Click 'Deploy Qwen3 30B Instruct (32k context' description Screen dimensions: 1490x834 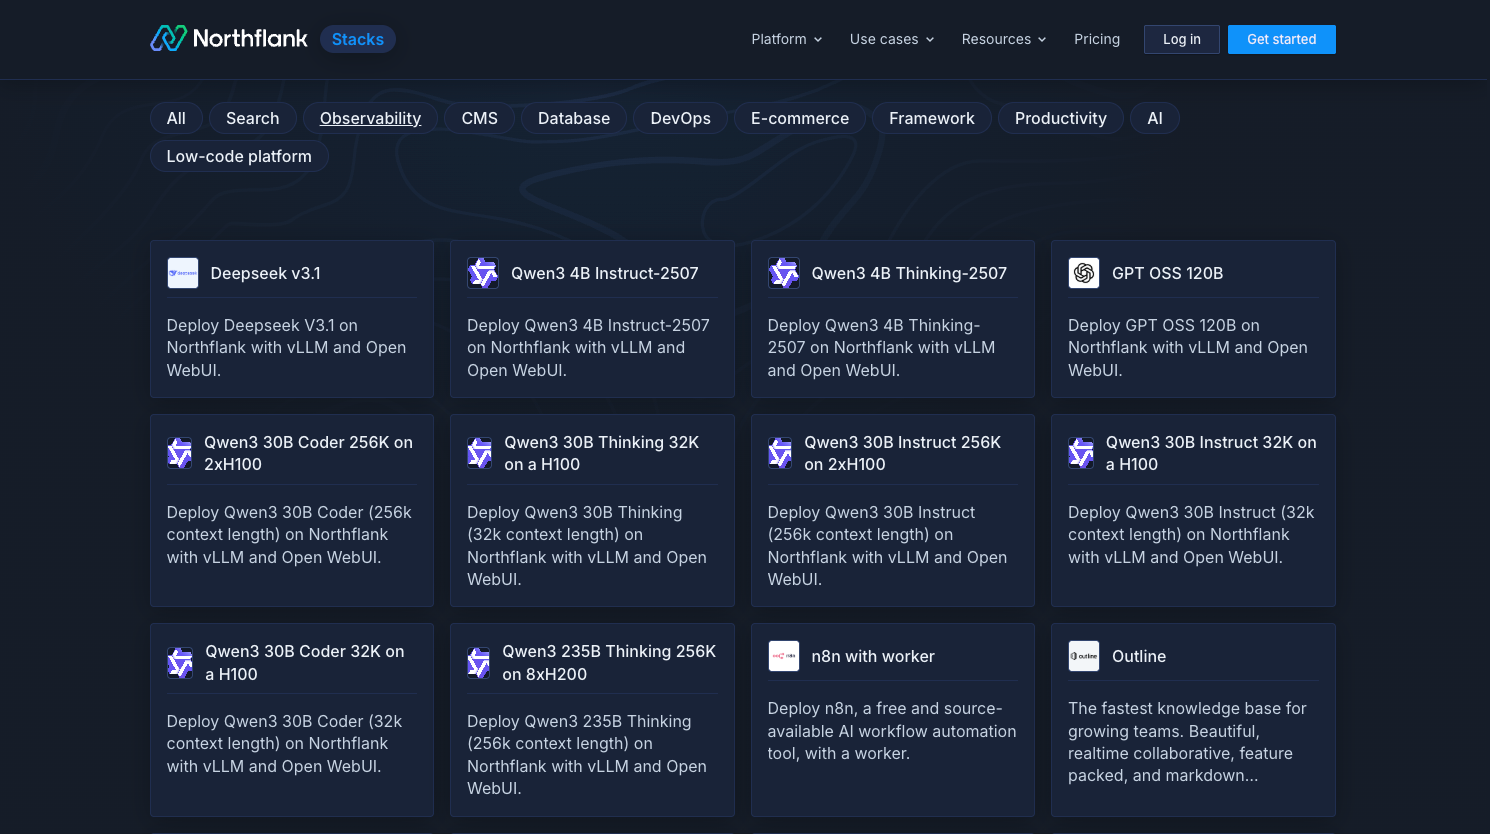coord(1191,534)
